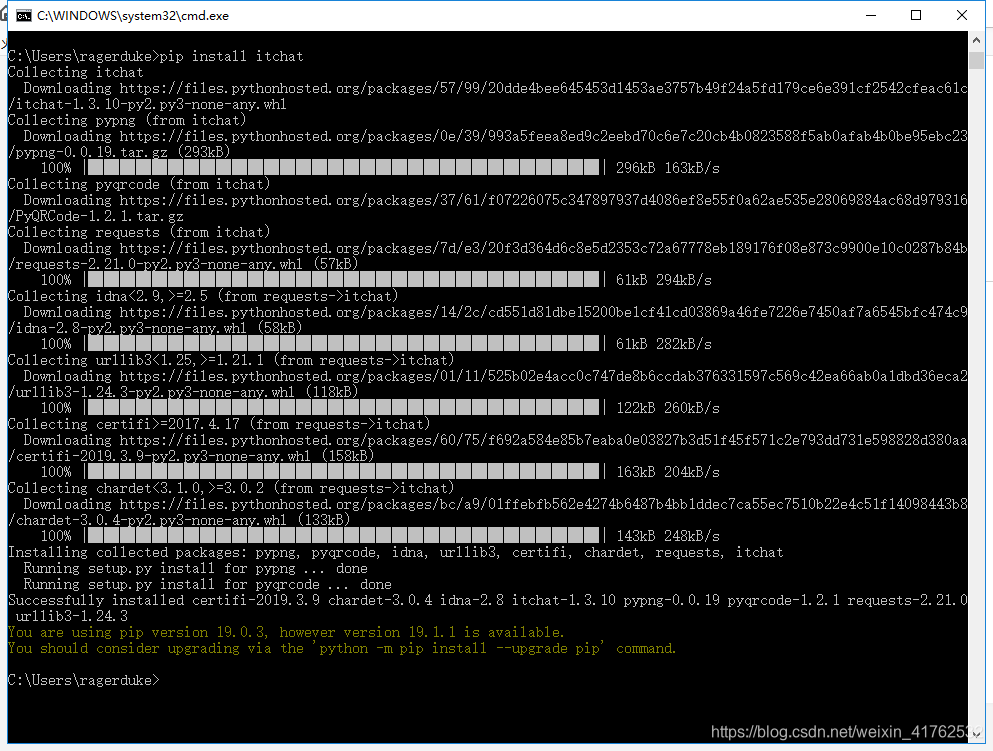The height and width of the screenshot is (751, 993).
Task: Click the yellow 'pip version 19.0.3' warning line
Action: (x=286, y=632)
